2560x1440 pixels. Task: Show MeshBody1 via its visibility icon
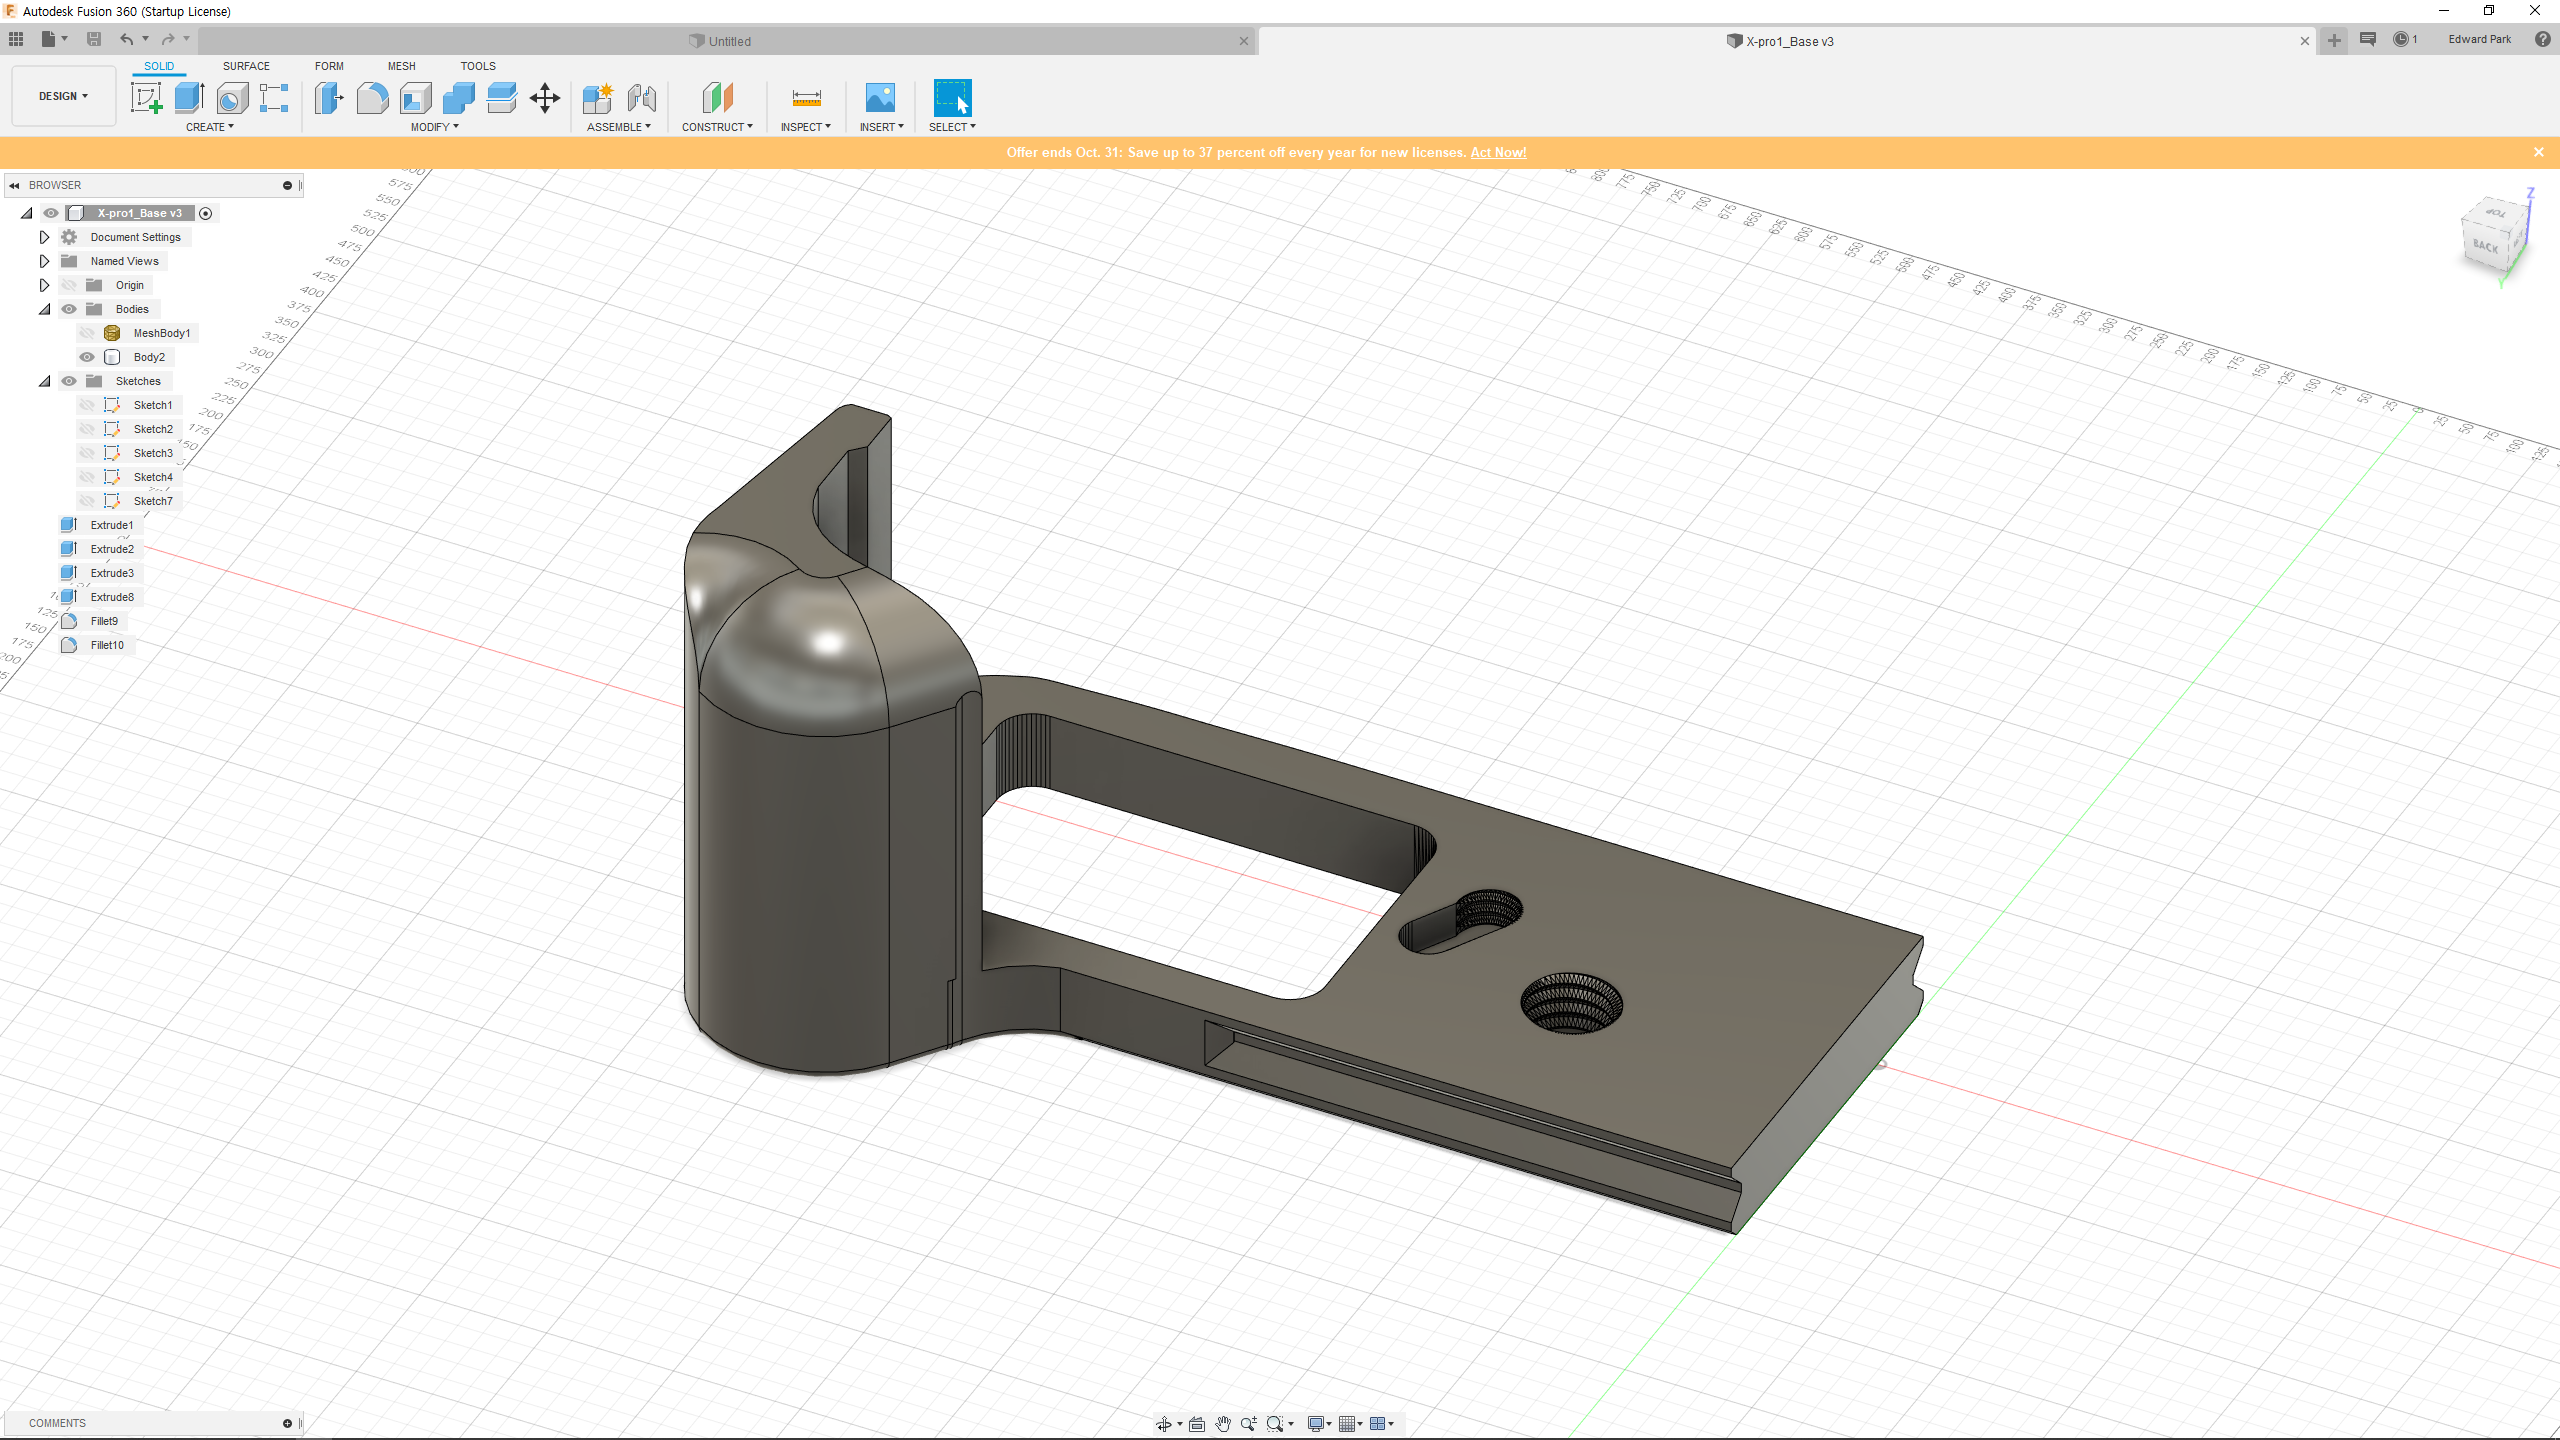(87, 333)
